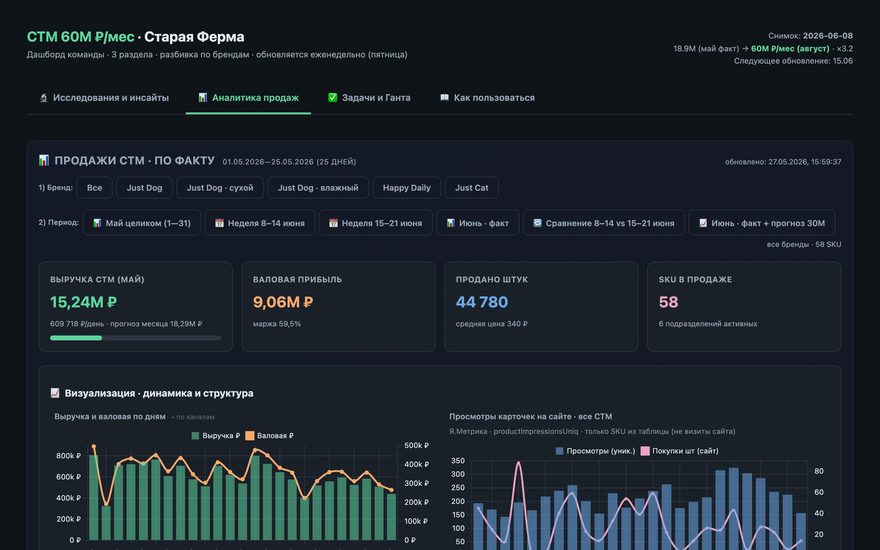Click the trend chart icon beside Визуализация heading
Screen dimensions: 880x550
tap(55, 393)
